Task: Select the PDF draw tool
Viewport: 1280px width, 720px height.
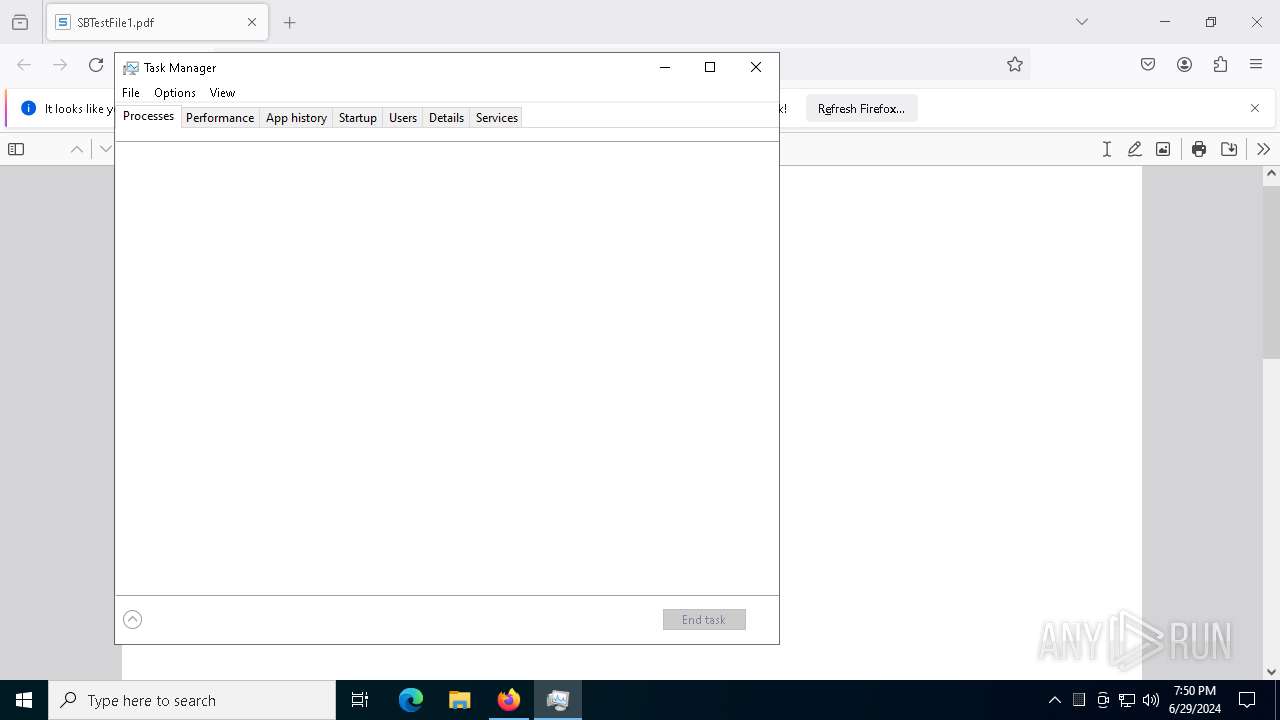Action: 1135,149
